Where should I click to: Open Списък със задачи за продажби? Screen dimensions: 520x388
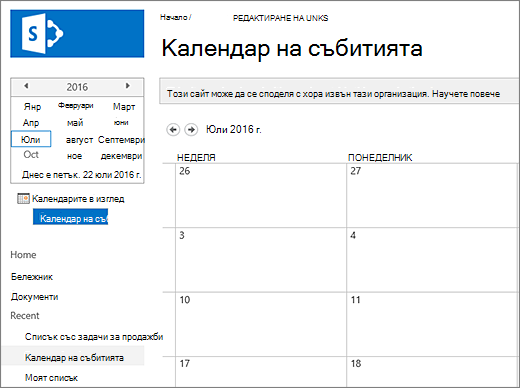[x=94, y=337]
